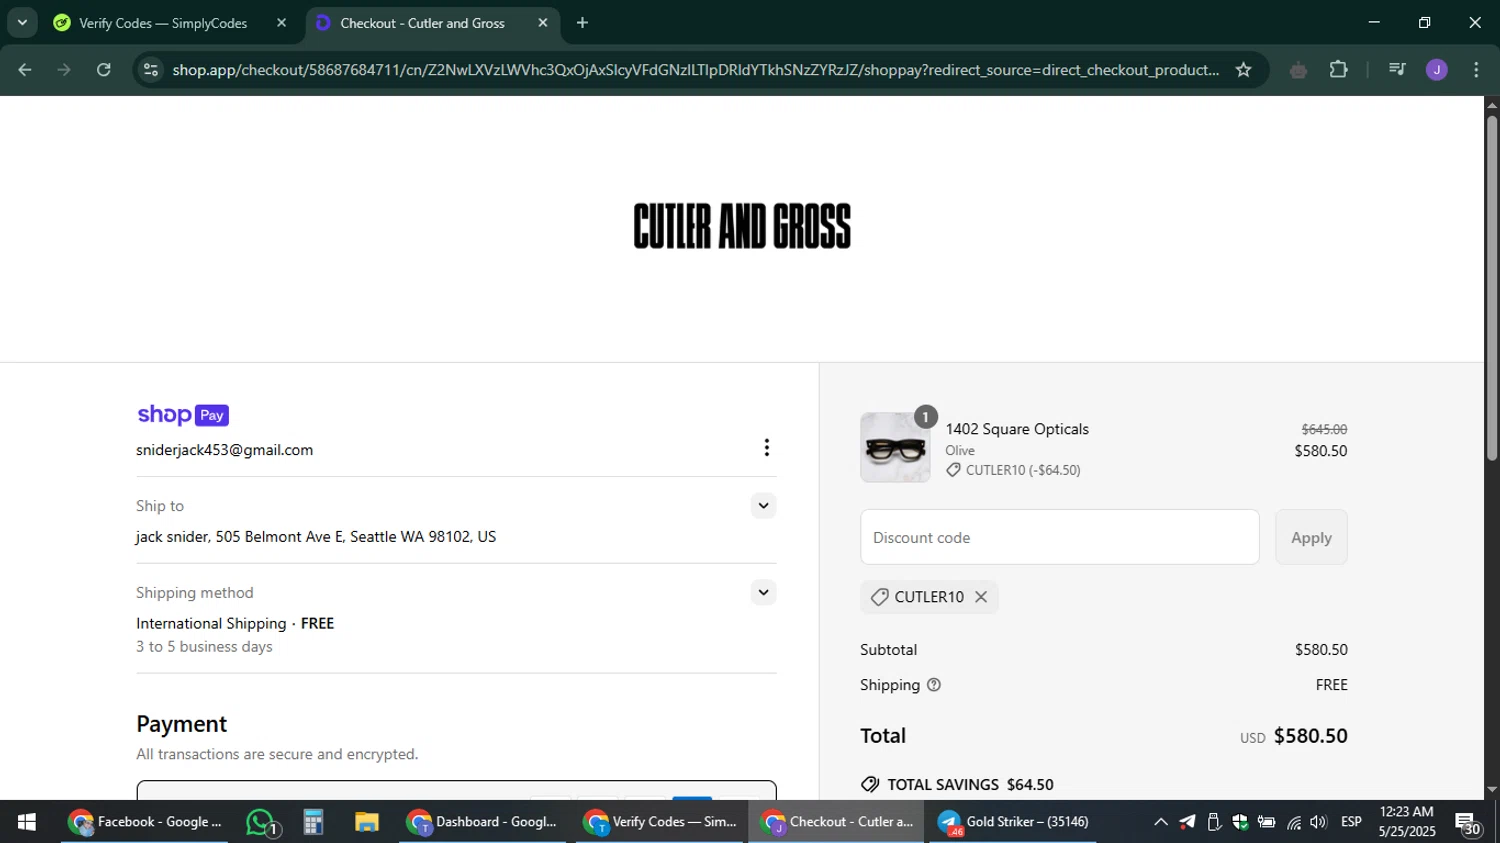Open WhatsApp from the taskbar
Viewport: 1500px width, 843px height.
[x=261, y=822]
